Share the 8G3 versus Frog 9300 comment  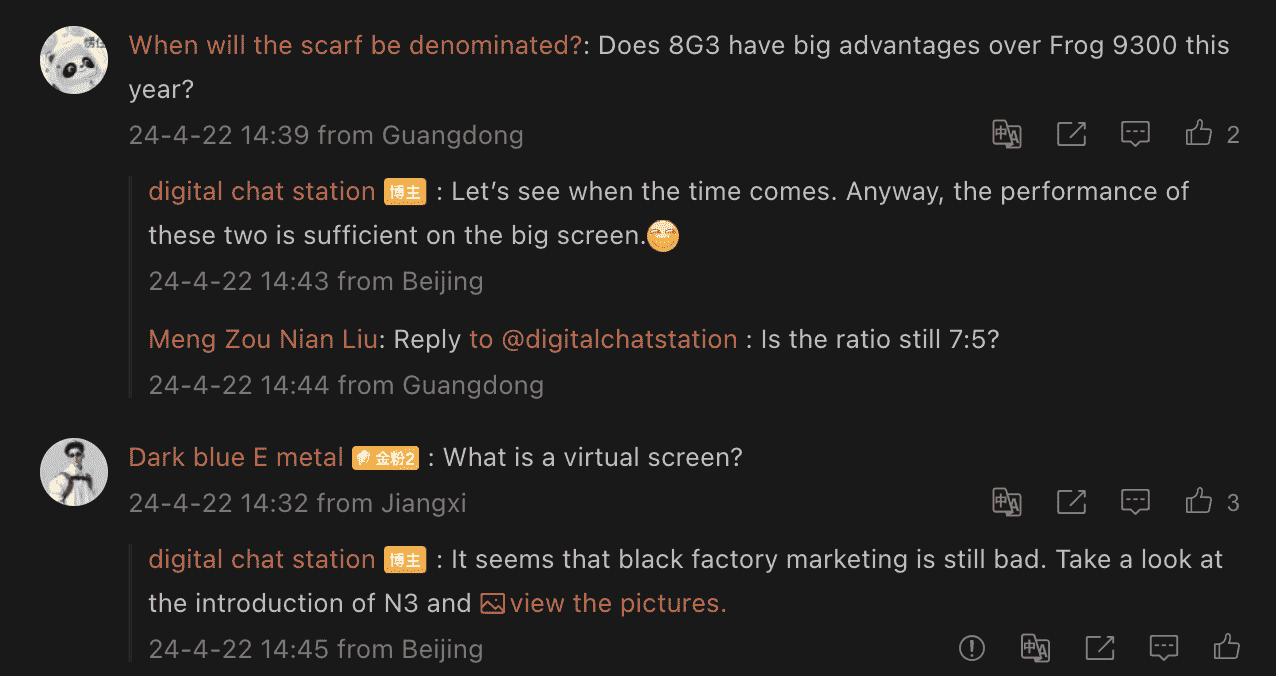click(x=1071, y=134)
